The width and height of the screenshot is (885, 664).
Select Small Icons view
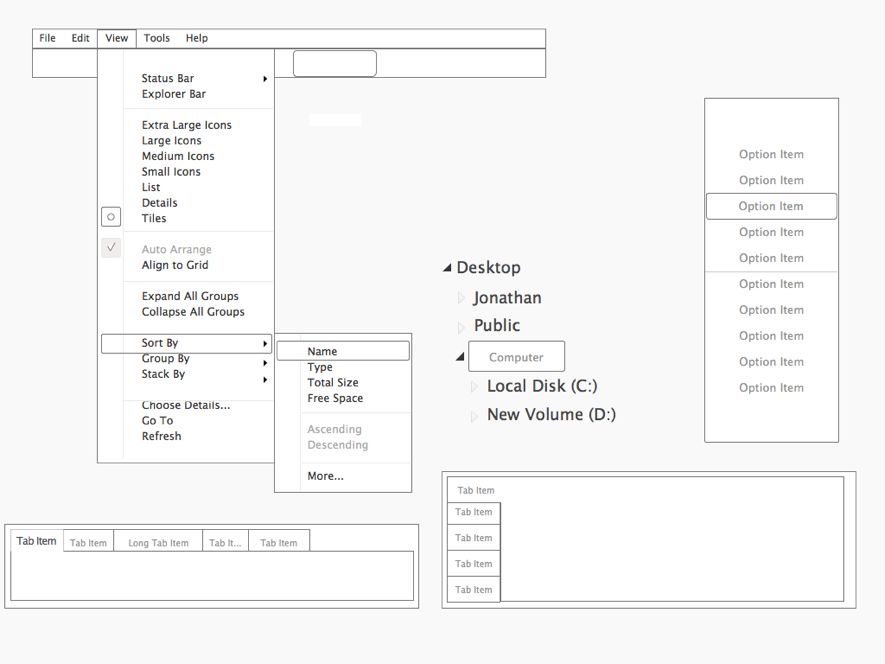[170, 172]
